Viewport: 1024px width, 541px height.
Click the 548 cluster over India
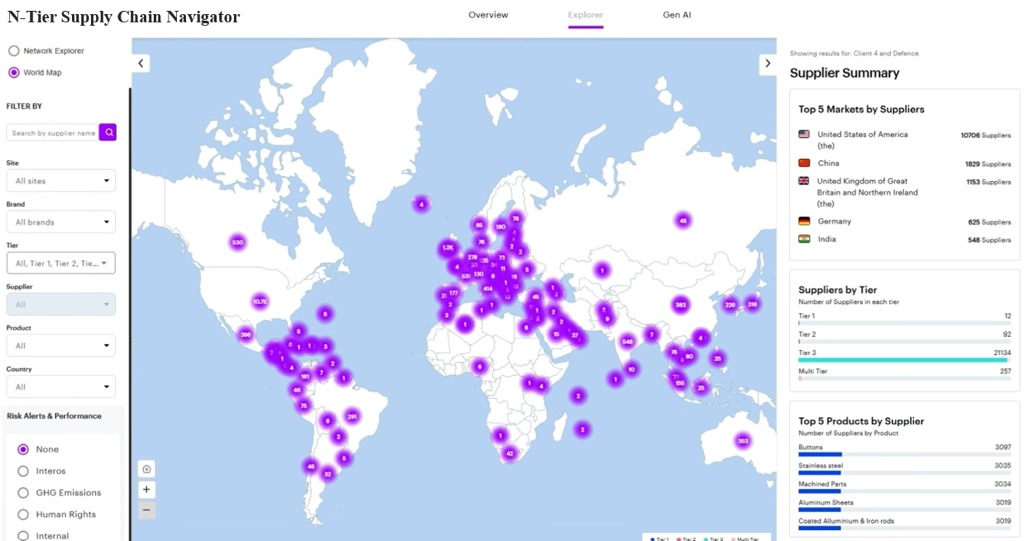[x=628, y=341]
